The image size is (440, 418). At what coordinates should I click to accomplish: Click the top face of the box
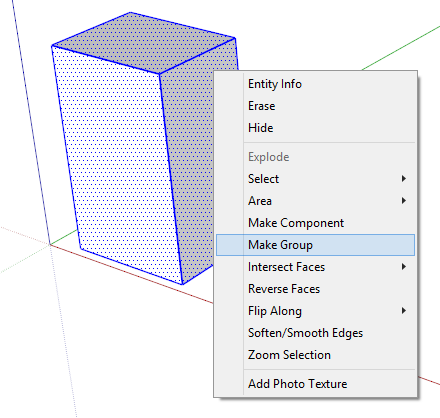pyautogui.click(x=143, y=43)
